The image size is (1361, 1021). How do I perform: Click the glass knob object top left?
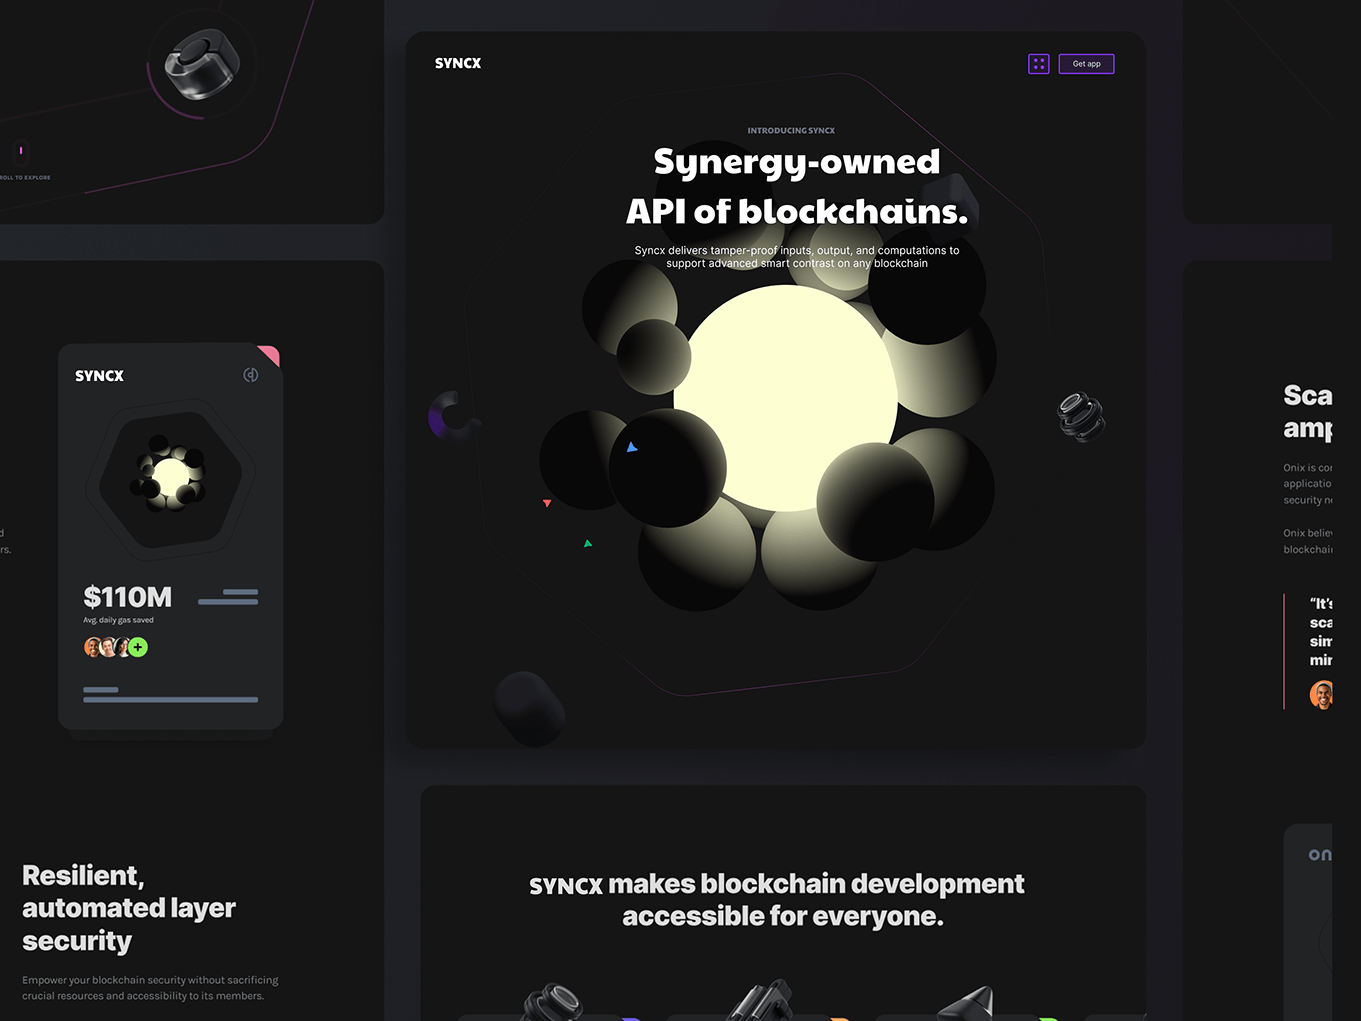pyautogui.click(x=201, y=64)
